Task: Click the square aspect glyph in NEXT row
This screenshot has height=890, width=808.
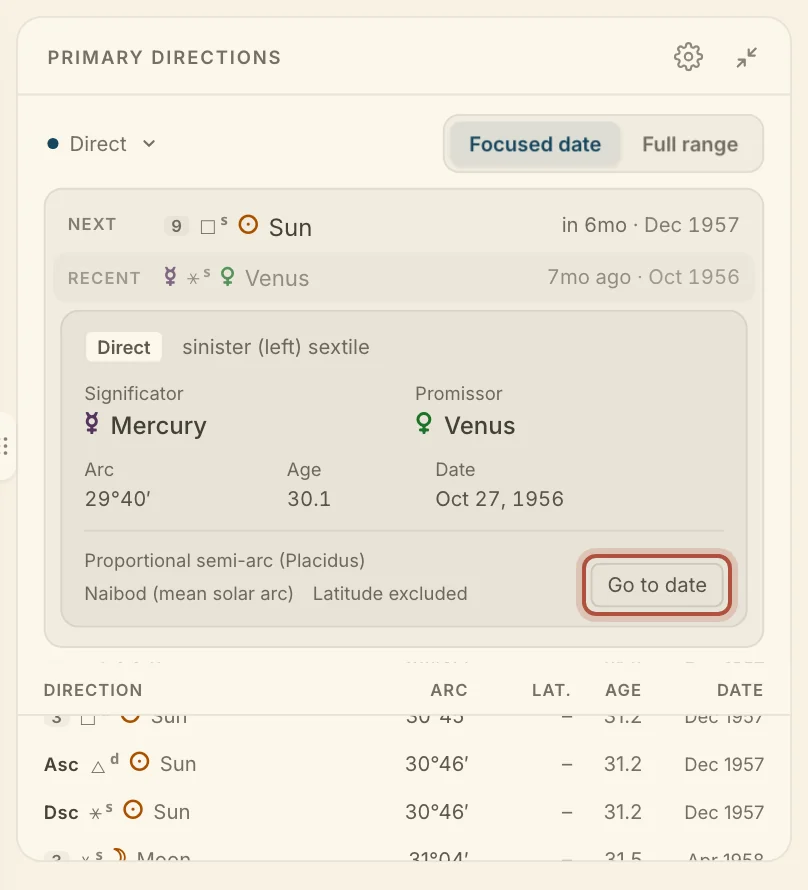Action: point(208,227)
